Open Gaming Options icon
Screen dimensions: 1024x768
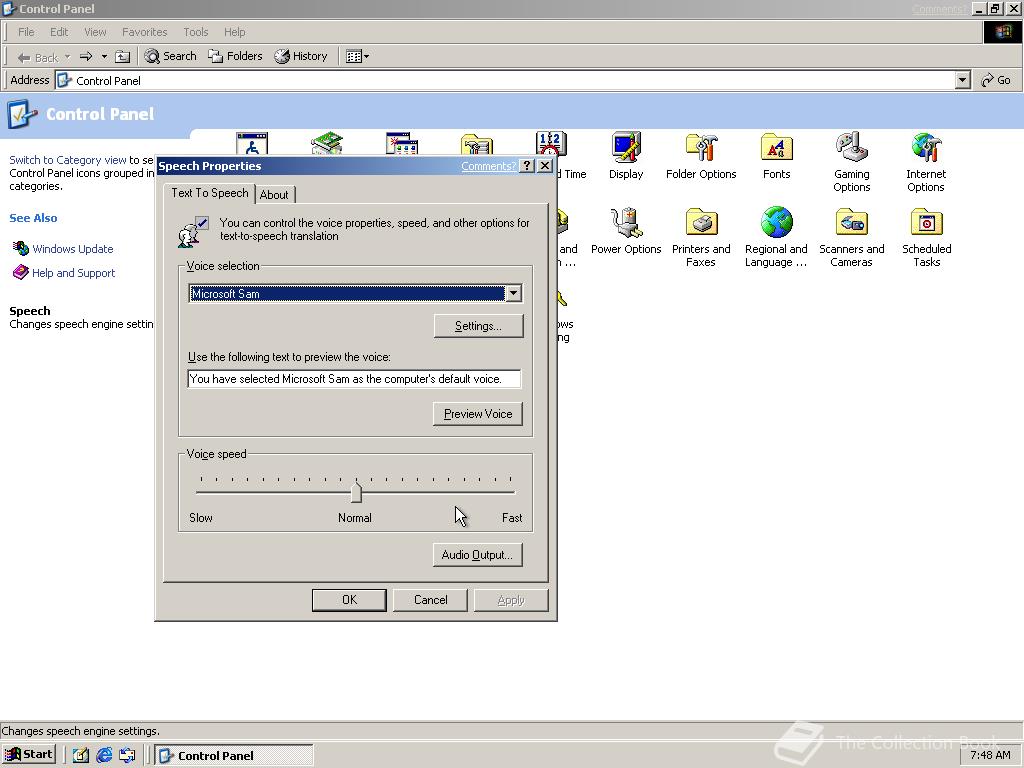(851, 162)
